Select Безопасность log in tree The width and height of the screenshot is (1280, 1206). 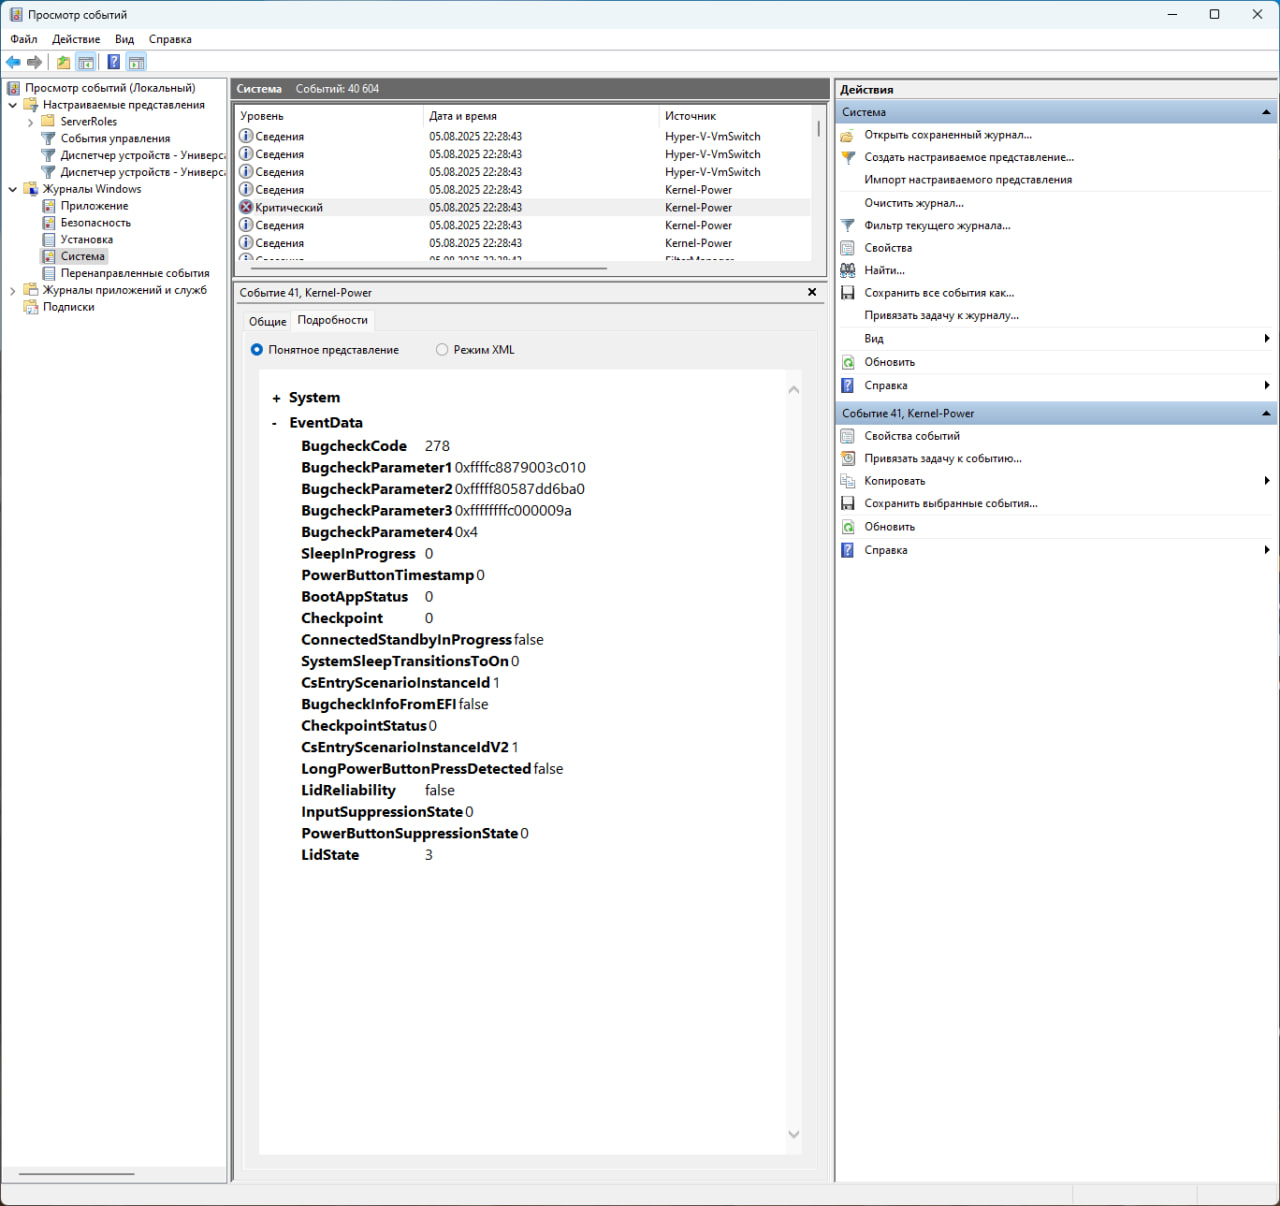coord(95,223)
